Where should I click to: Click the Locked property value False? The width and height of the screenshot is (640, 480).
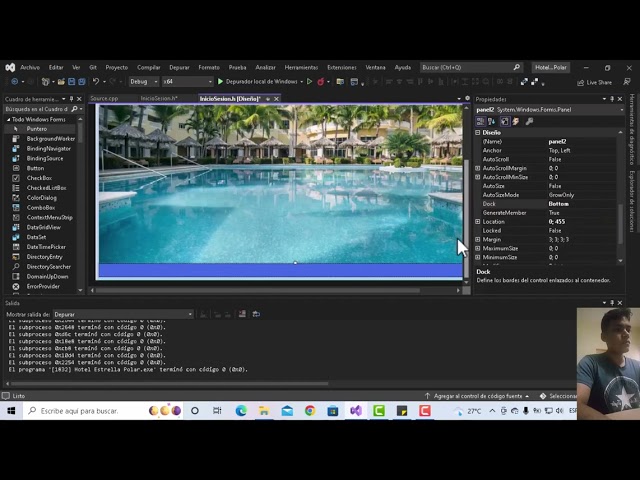[x=555, y=231]
